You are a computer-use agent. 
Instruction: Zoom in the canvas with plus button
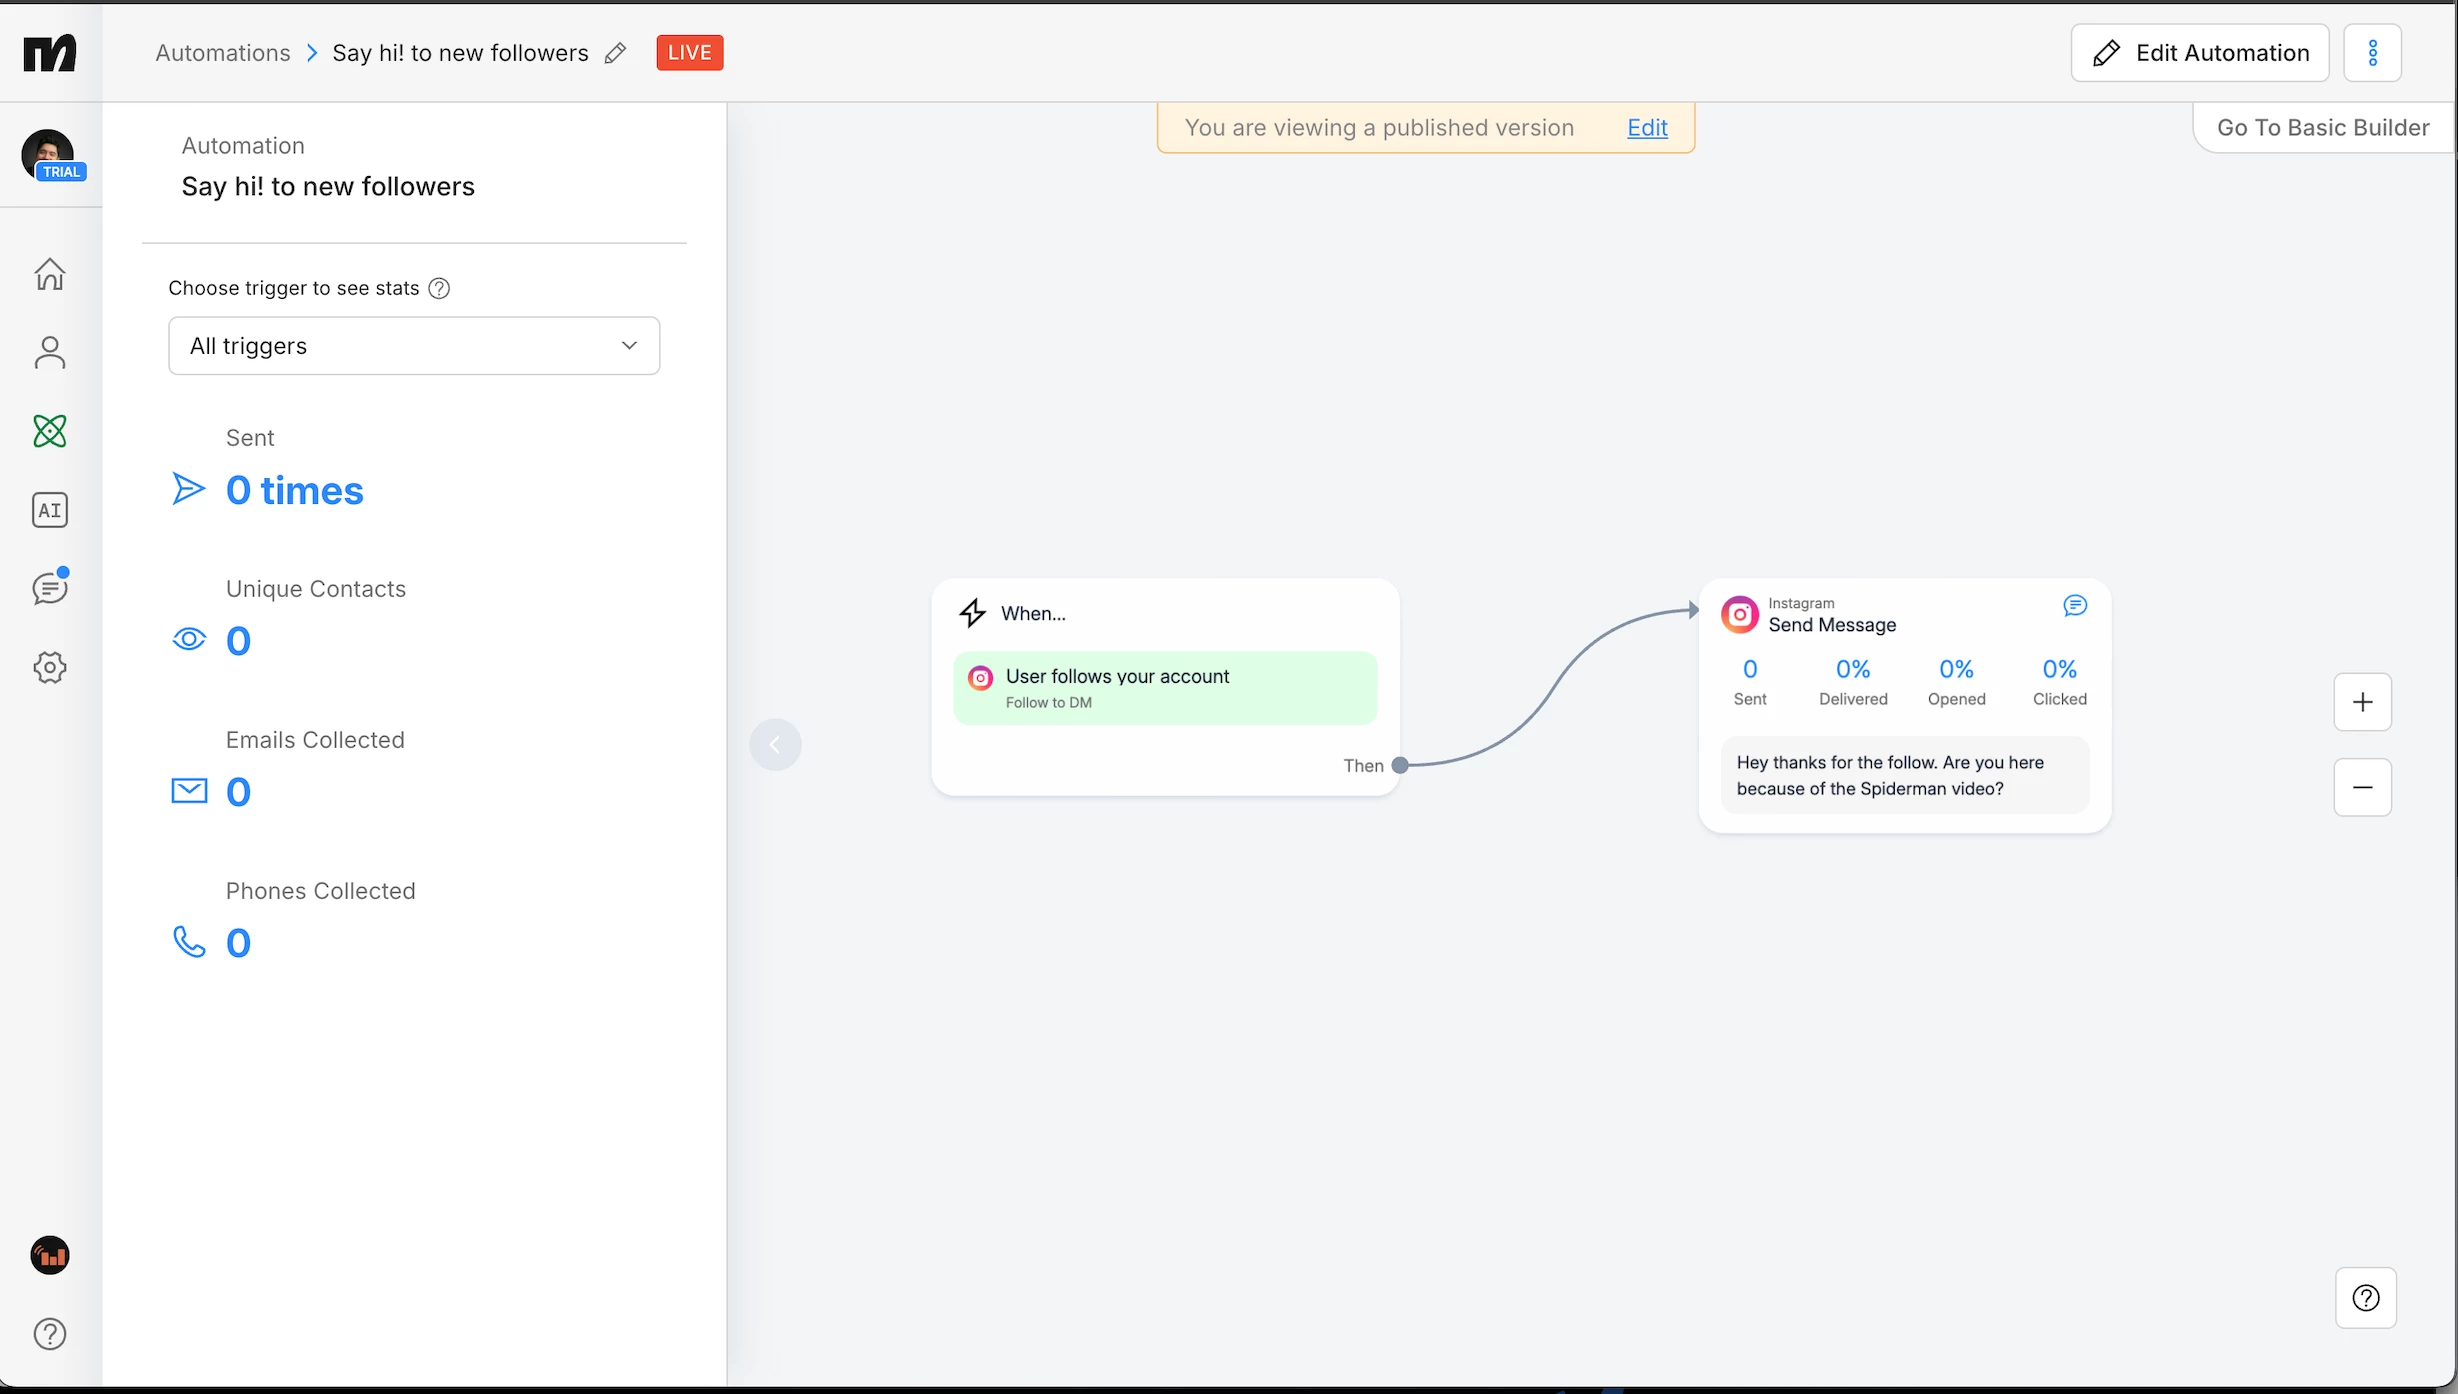(2362, 702)
